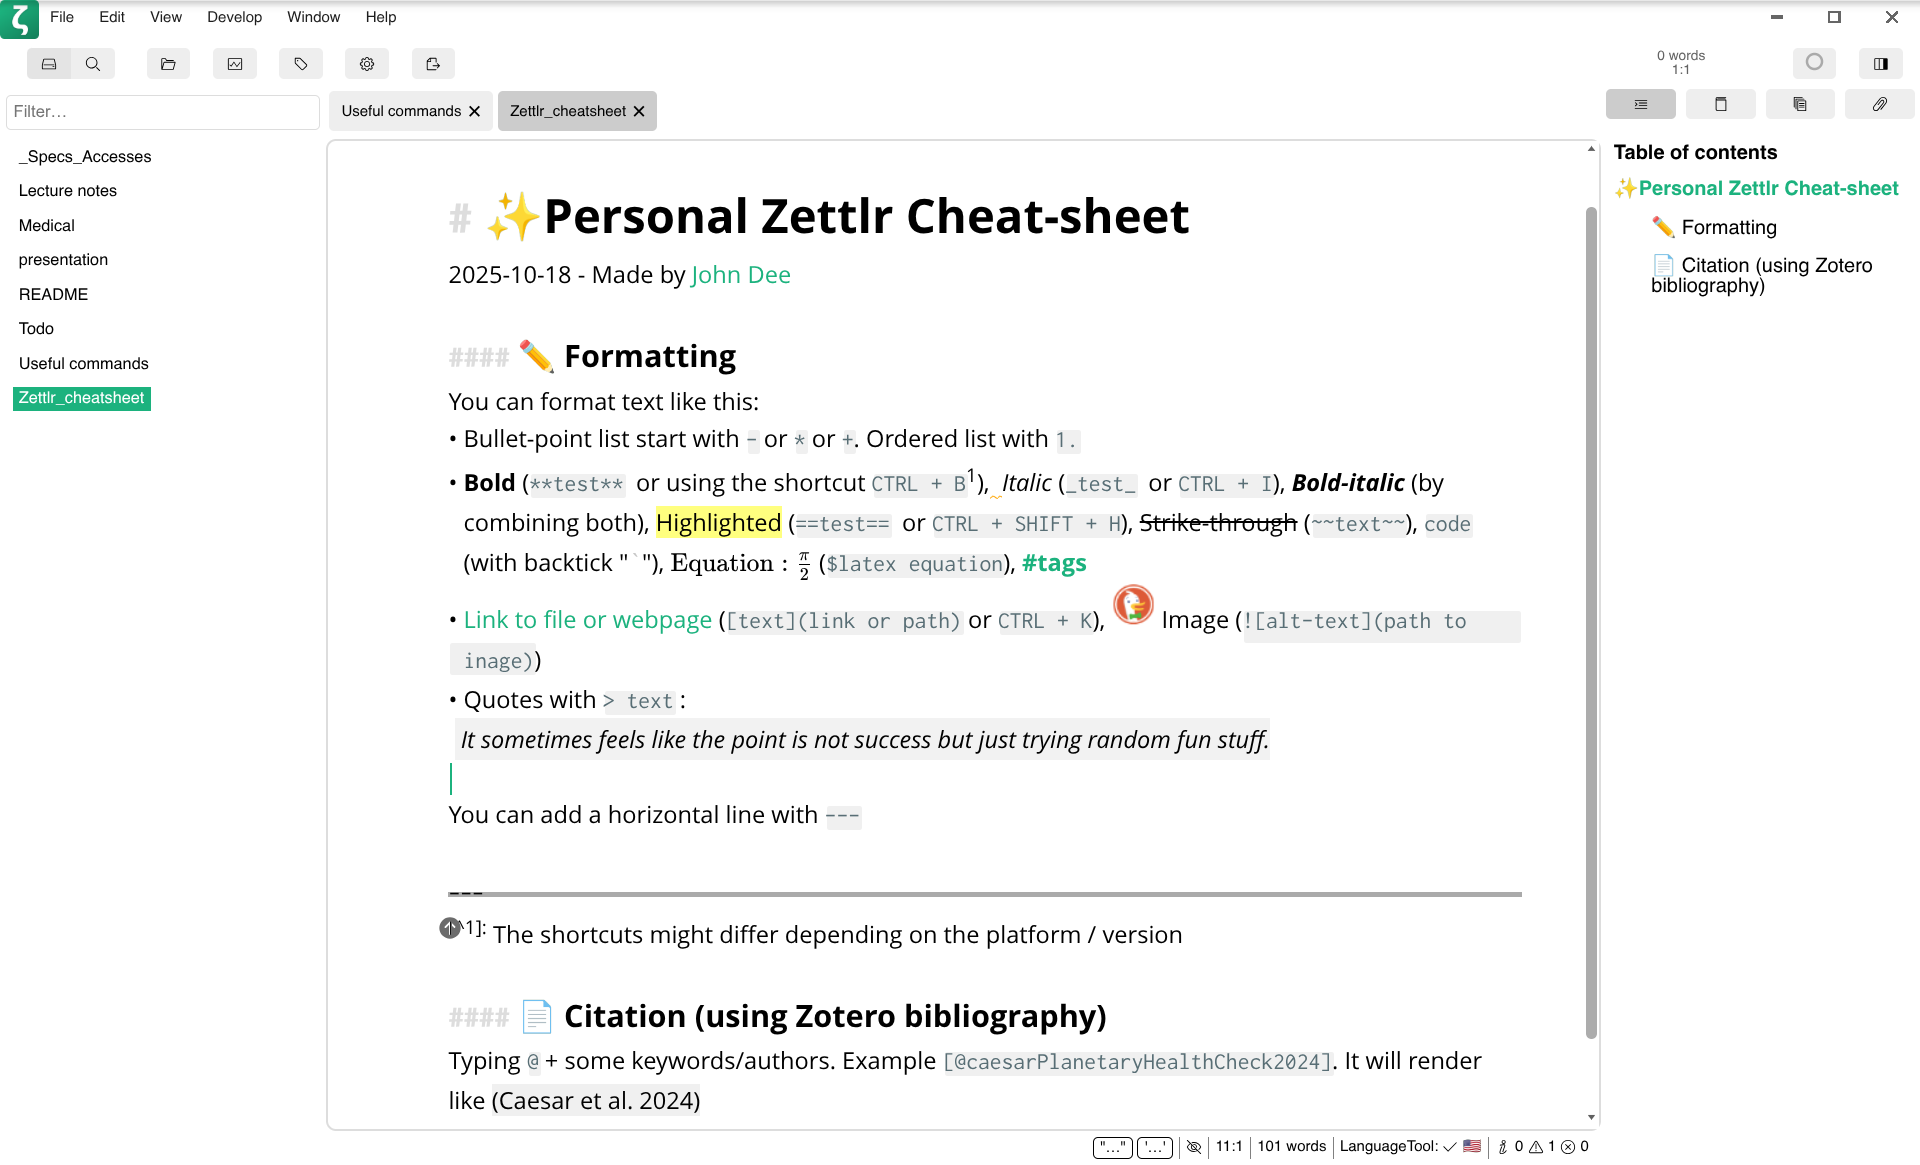Toggle the file manager view icon
Screen dimensions: 1920x1165
pos(49,63)
